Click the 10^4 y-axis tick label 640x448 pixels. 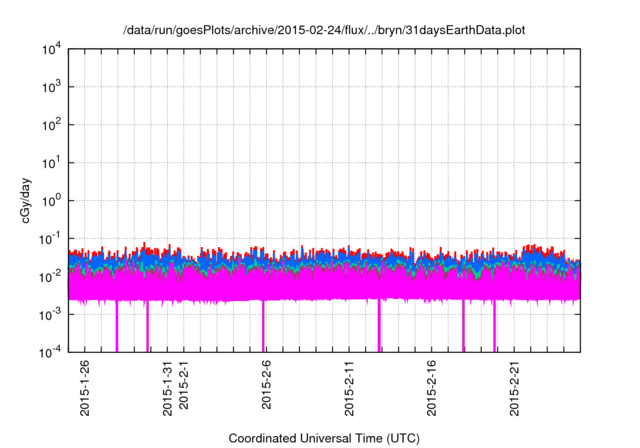pyautogui.click(x=51, y=49)
